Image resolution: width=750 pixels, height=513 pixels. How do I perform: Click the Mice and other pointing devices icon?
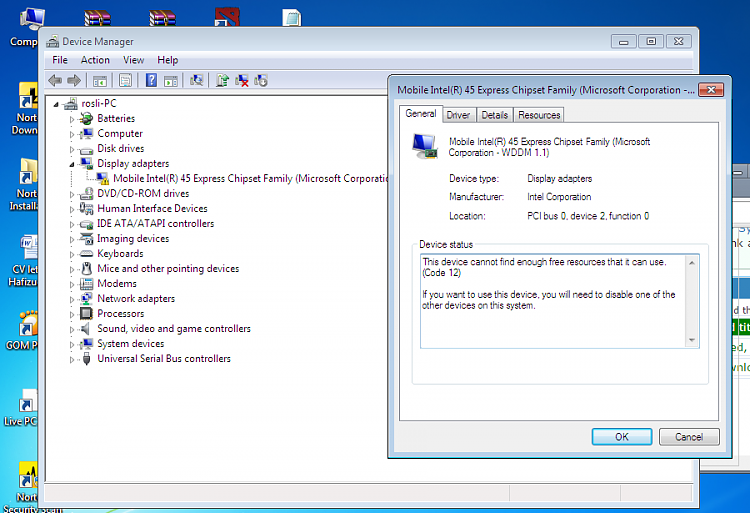[87, 268]
